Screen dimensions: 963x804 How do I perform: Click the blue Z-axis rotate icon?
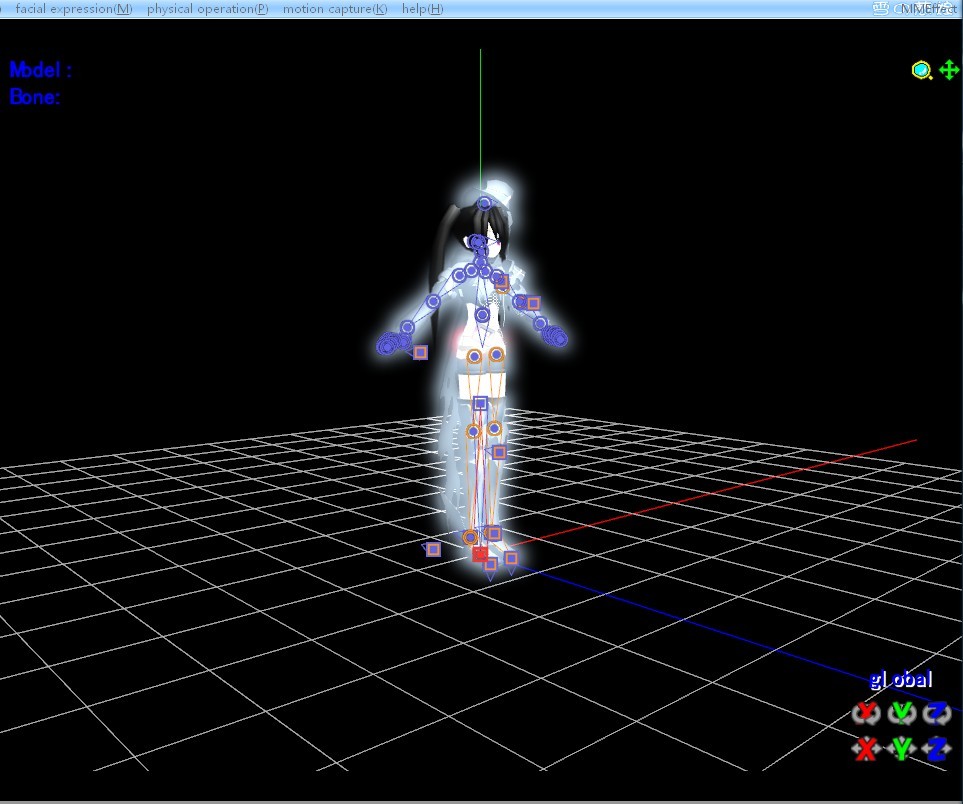click(x=937, y=712)
